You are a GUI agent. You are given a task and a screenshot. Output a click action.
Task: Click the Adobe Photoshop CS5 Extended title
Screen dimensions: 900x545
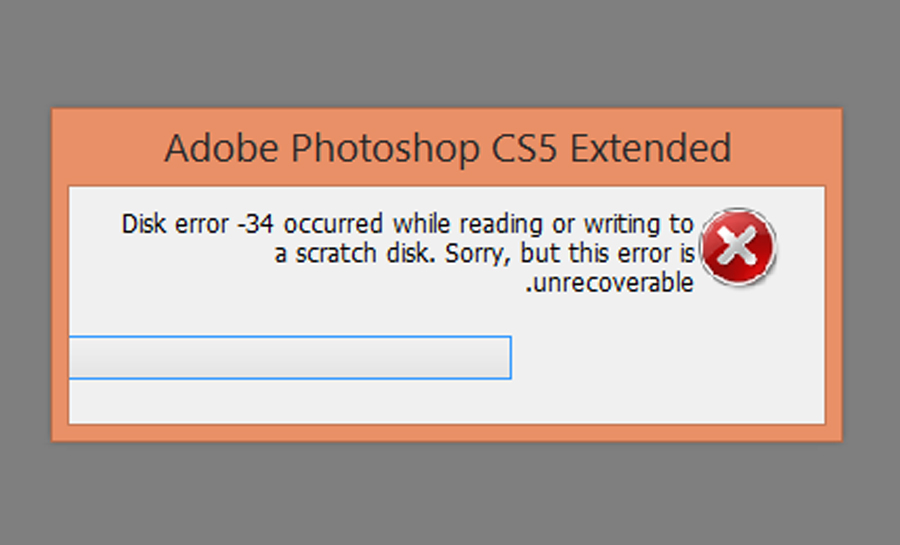pos(447,149)
